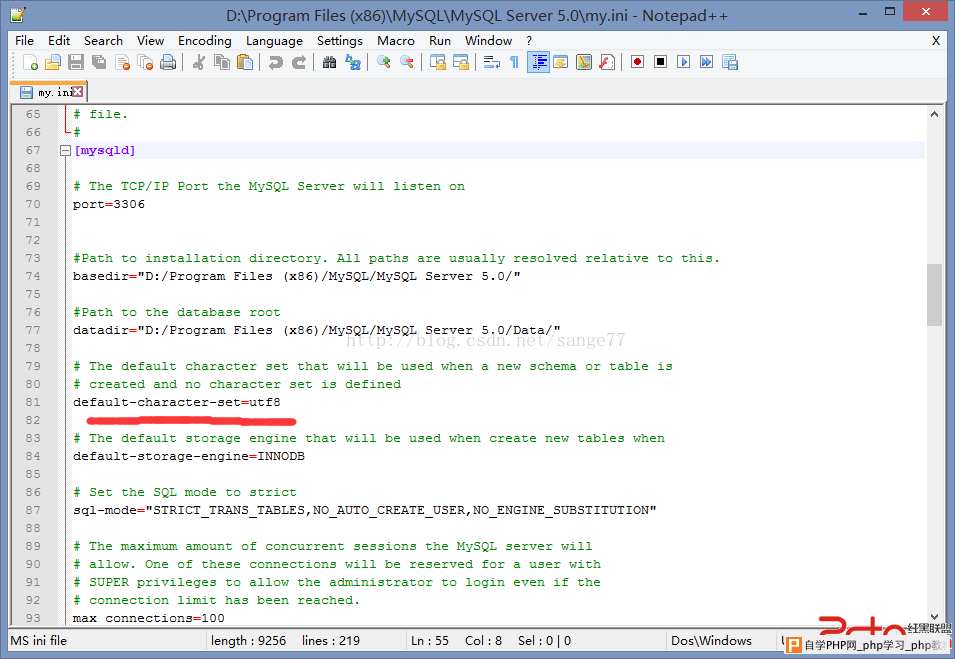Click the default-storage-engine=INNODB line
955x659 pixels.
point(189,456)
